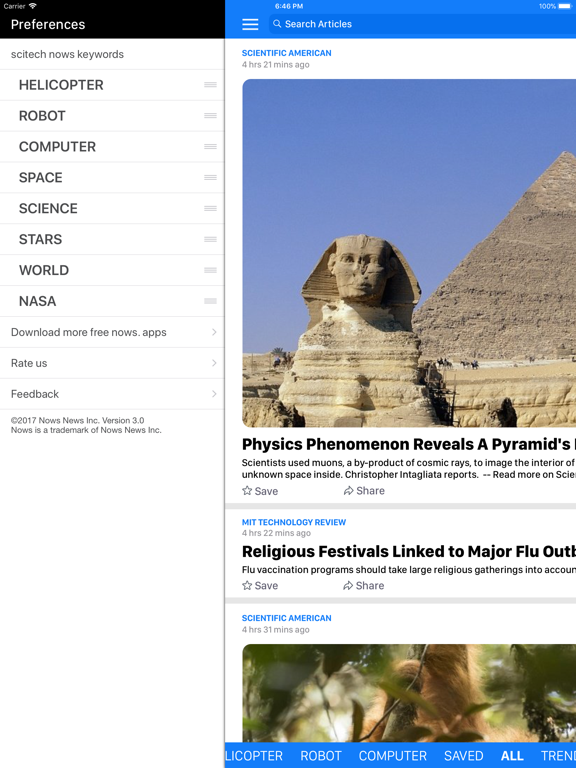Grab the reorder handle beside NASA
This screenshot has height=768, width=576.
tap(210, 301)
